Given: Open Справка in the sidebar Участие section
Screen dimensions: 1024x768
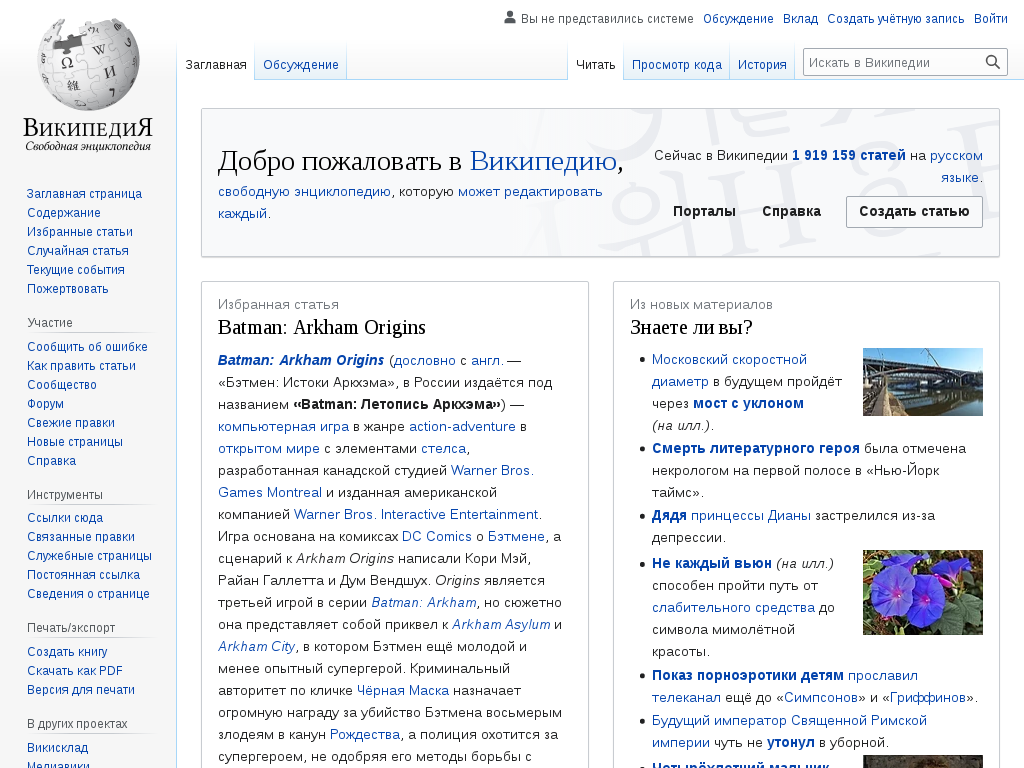Looking at the screenshot, I should pos(52,460).
